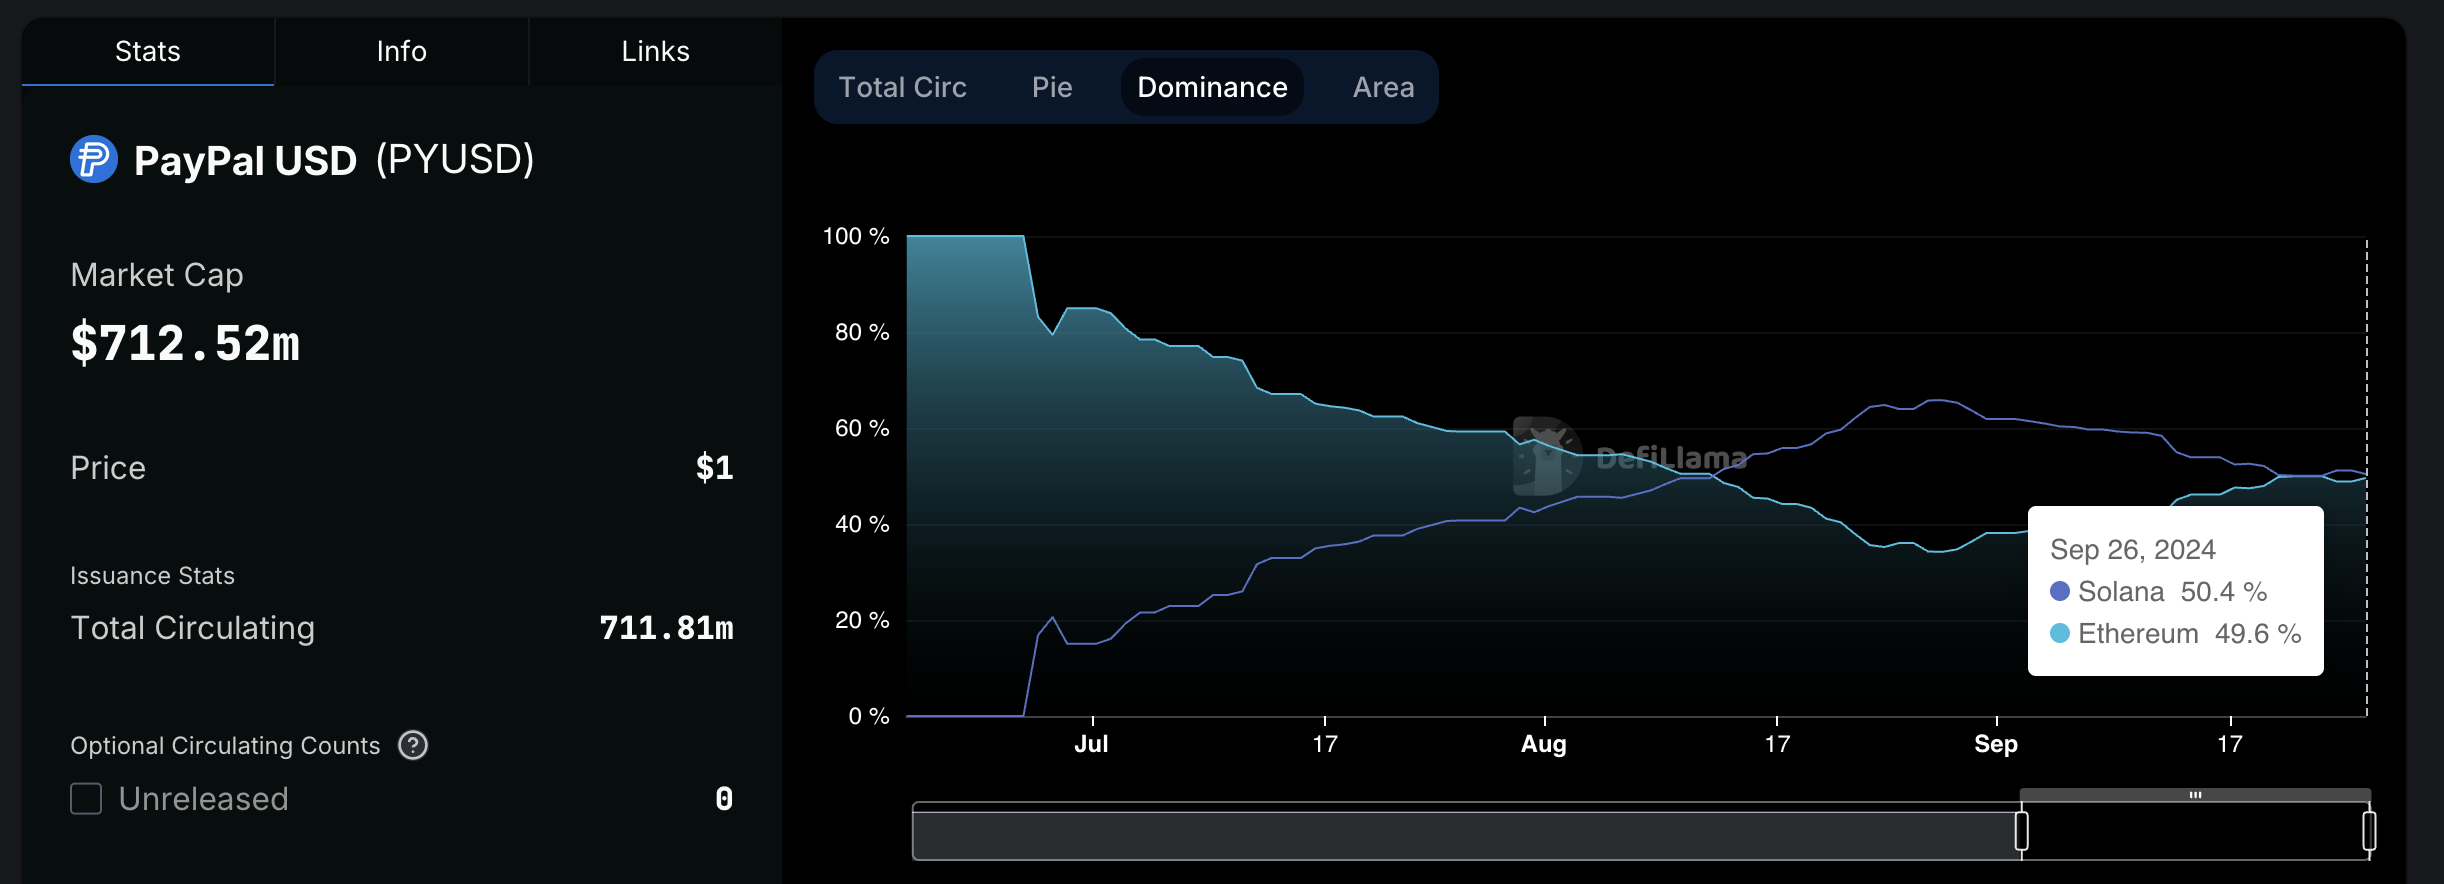Click the Issuance Stats heading

152,576
